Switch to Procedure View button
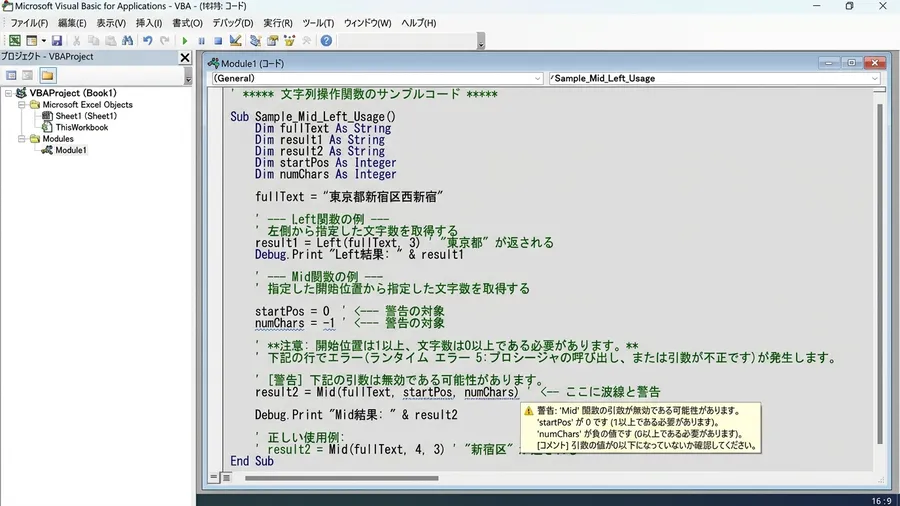 tap(214, 477)
